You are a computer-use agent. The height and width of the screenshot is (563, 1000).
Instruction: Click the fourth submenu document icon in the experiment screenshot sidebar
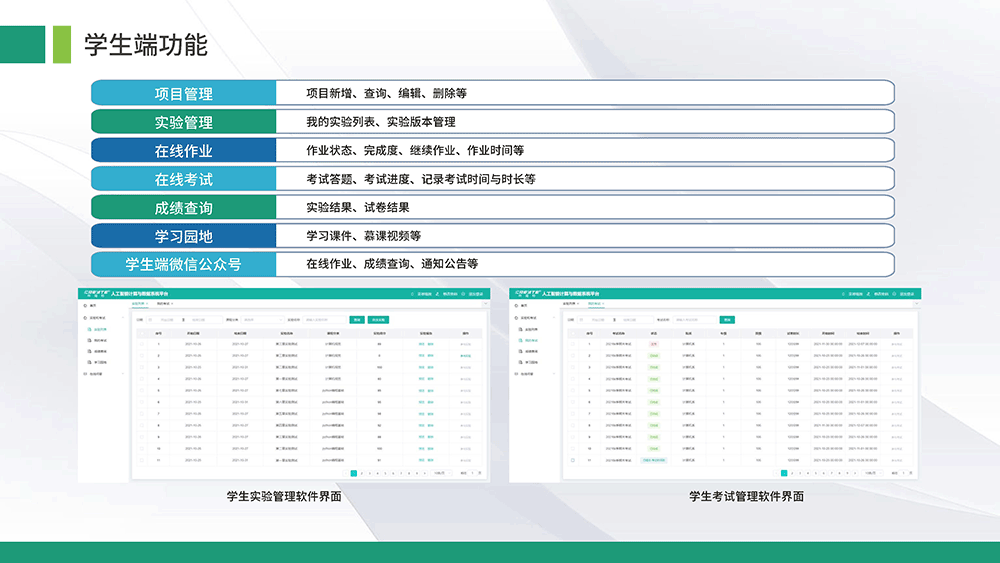coord(89,362)
